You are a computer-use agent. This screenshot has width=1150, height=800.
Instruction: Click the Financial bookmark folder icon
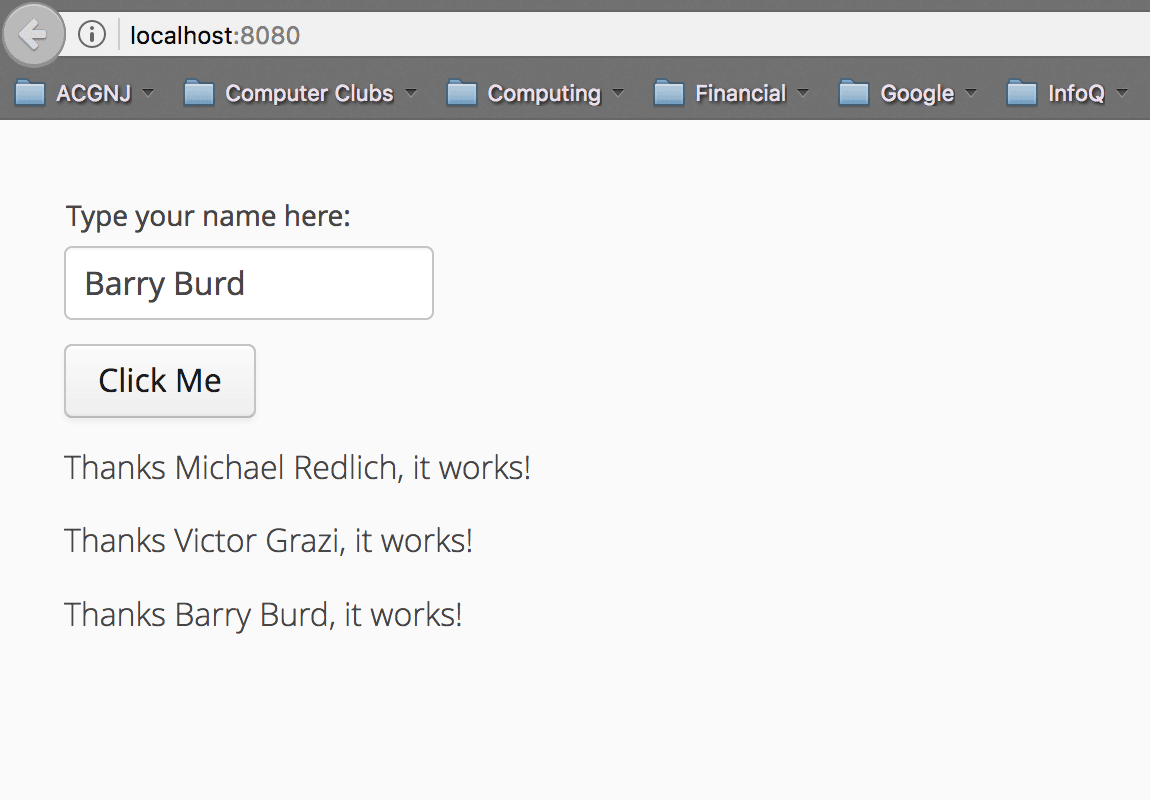pos(669,93)
